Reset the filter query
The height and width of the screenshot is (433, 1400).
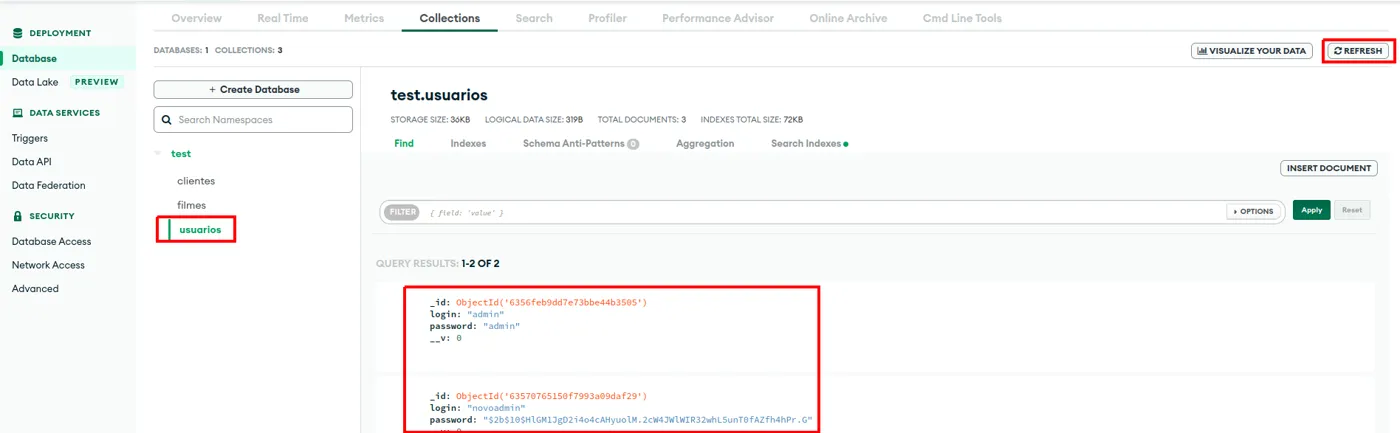[x=1352, y=210]
